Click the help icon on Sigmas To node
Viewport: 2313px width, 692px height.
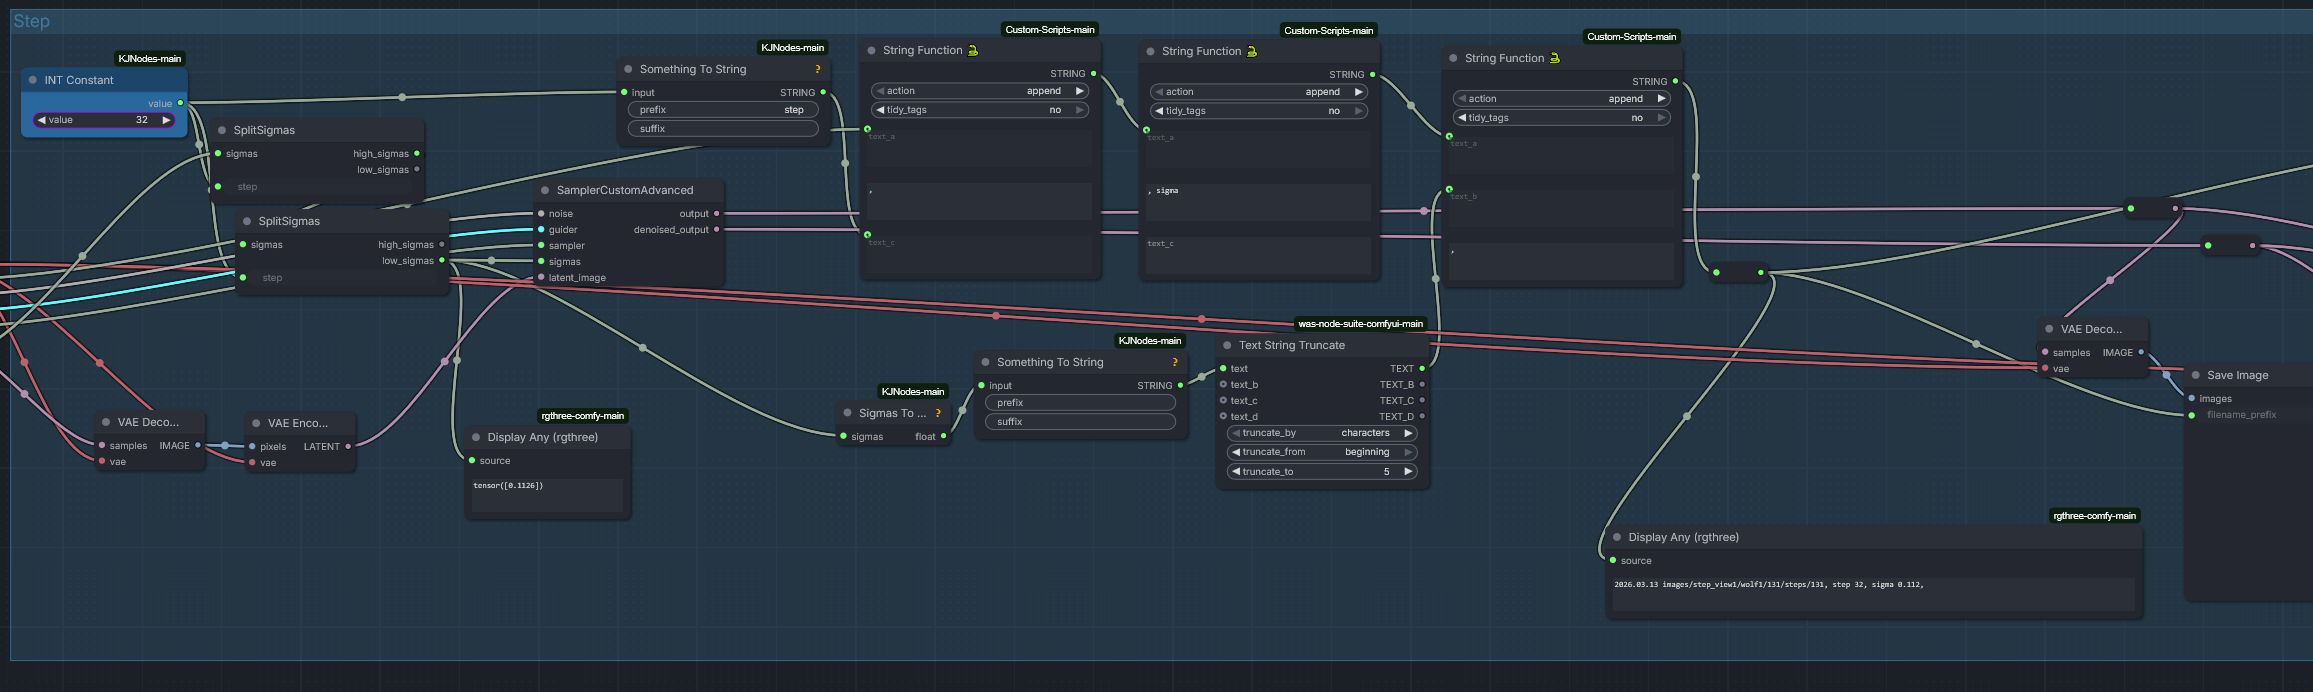tap(938, 413)
